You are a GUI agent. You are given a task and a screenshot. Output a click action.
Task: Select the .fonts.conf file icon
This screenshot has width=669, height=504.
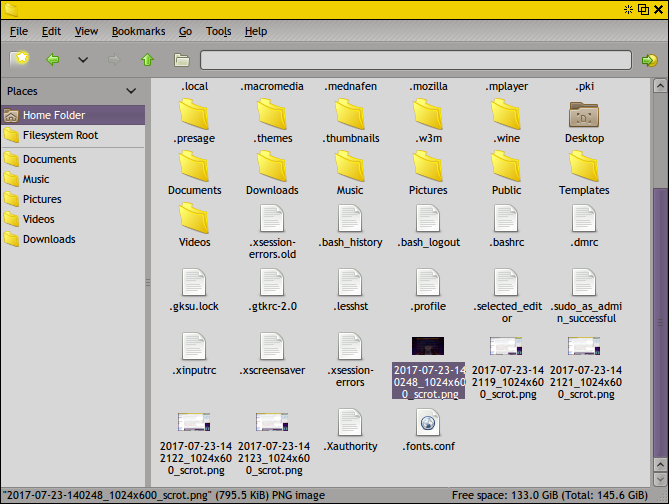(428, 424)
